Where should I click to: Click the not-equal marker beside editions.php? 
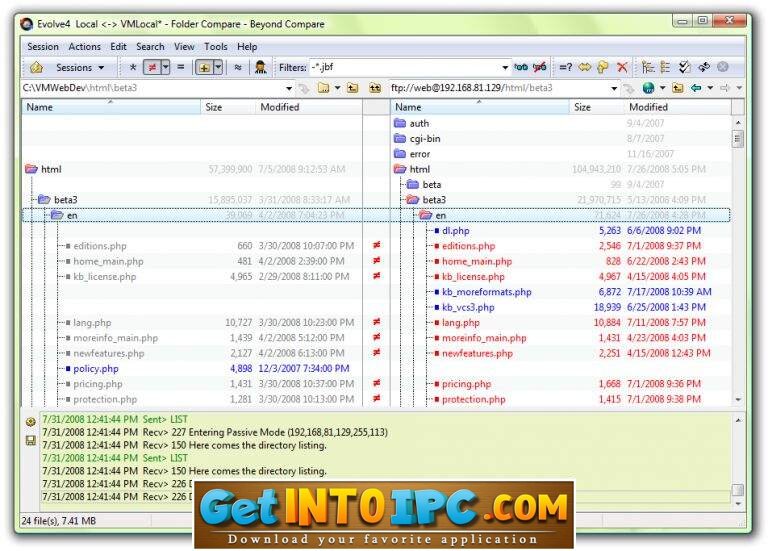[x=376, y=245]
